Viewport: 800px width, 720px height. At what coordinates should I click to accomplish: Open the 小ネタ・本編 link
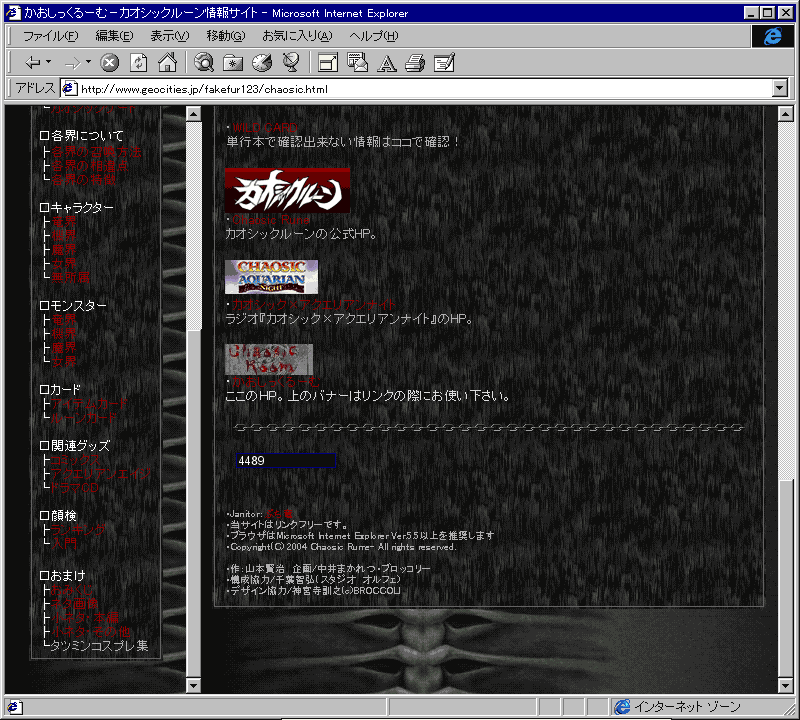(85, 617)
